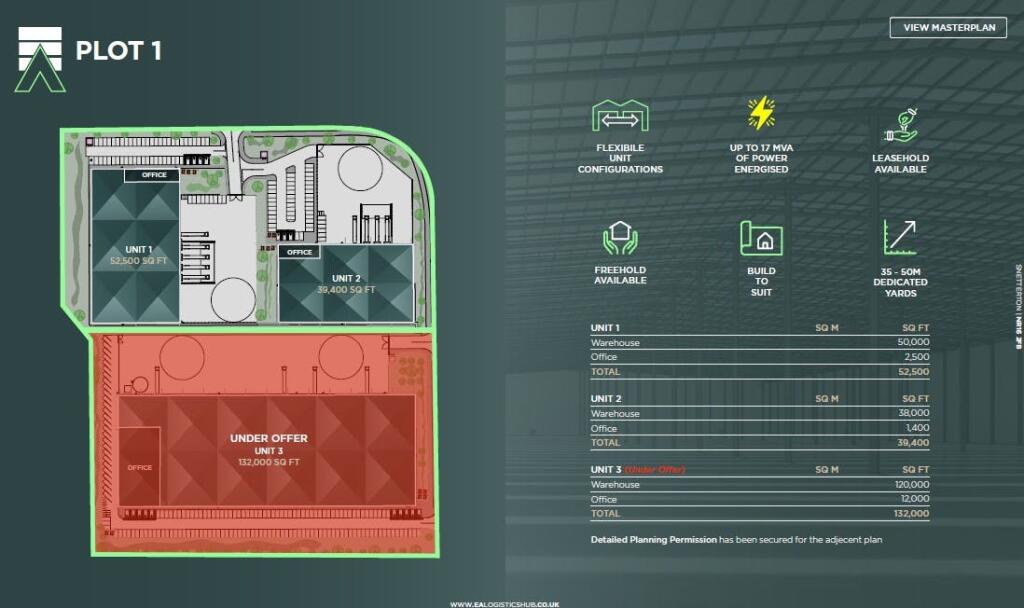Click the Unit 1 table heading
1024x608 pixels.
pyautogui.click(x=605, y=328)
